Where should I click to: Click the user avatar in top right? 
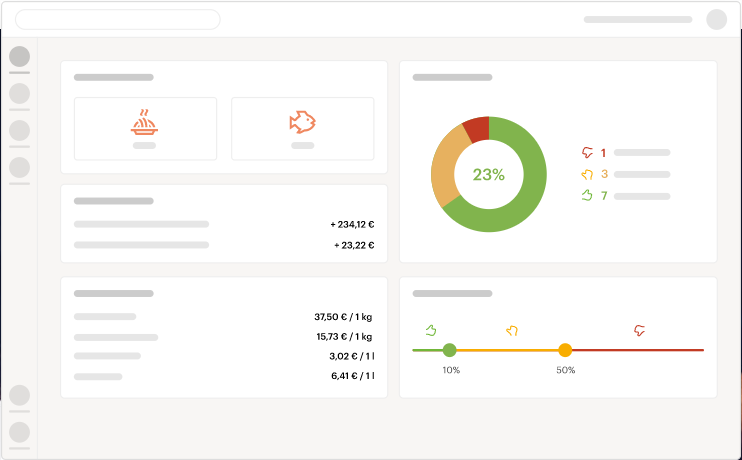[x=716, y=19]
